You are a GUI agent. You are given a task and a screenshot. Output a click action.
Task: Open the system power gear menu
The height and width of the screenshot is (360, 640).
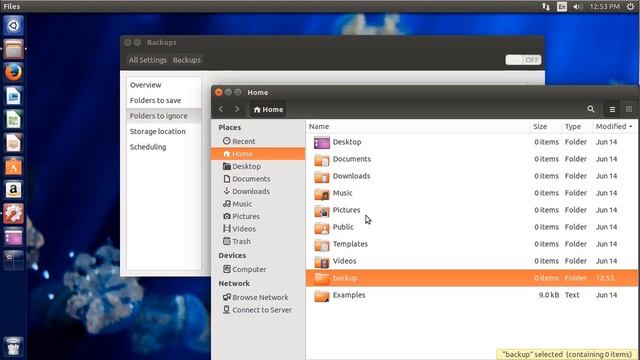click(631, 6)
